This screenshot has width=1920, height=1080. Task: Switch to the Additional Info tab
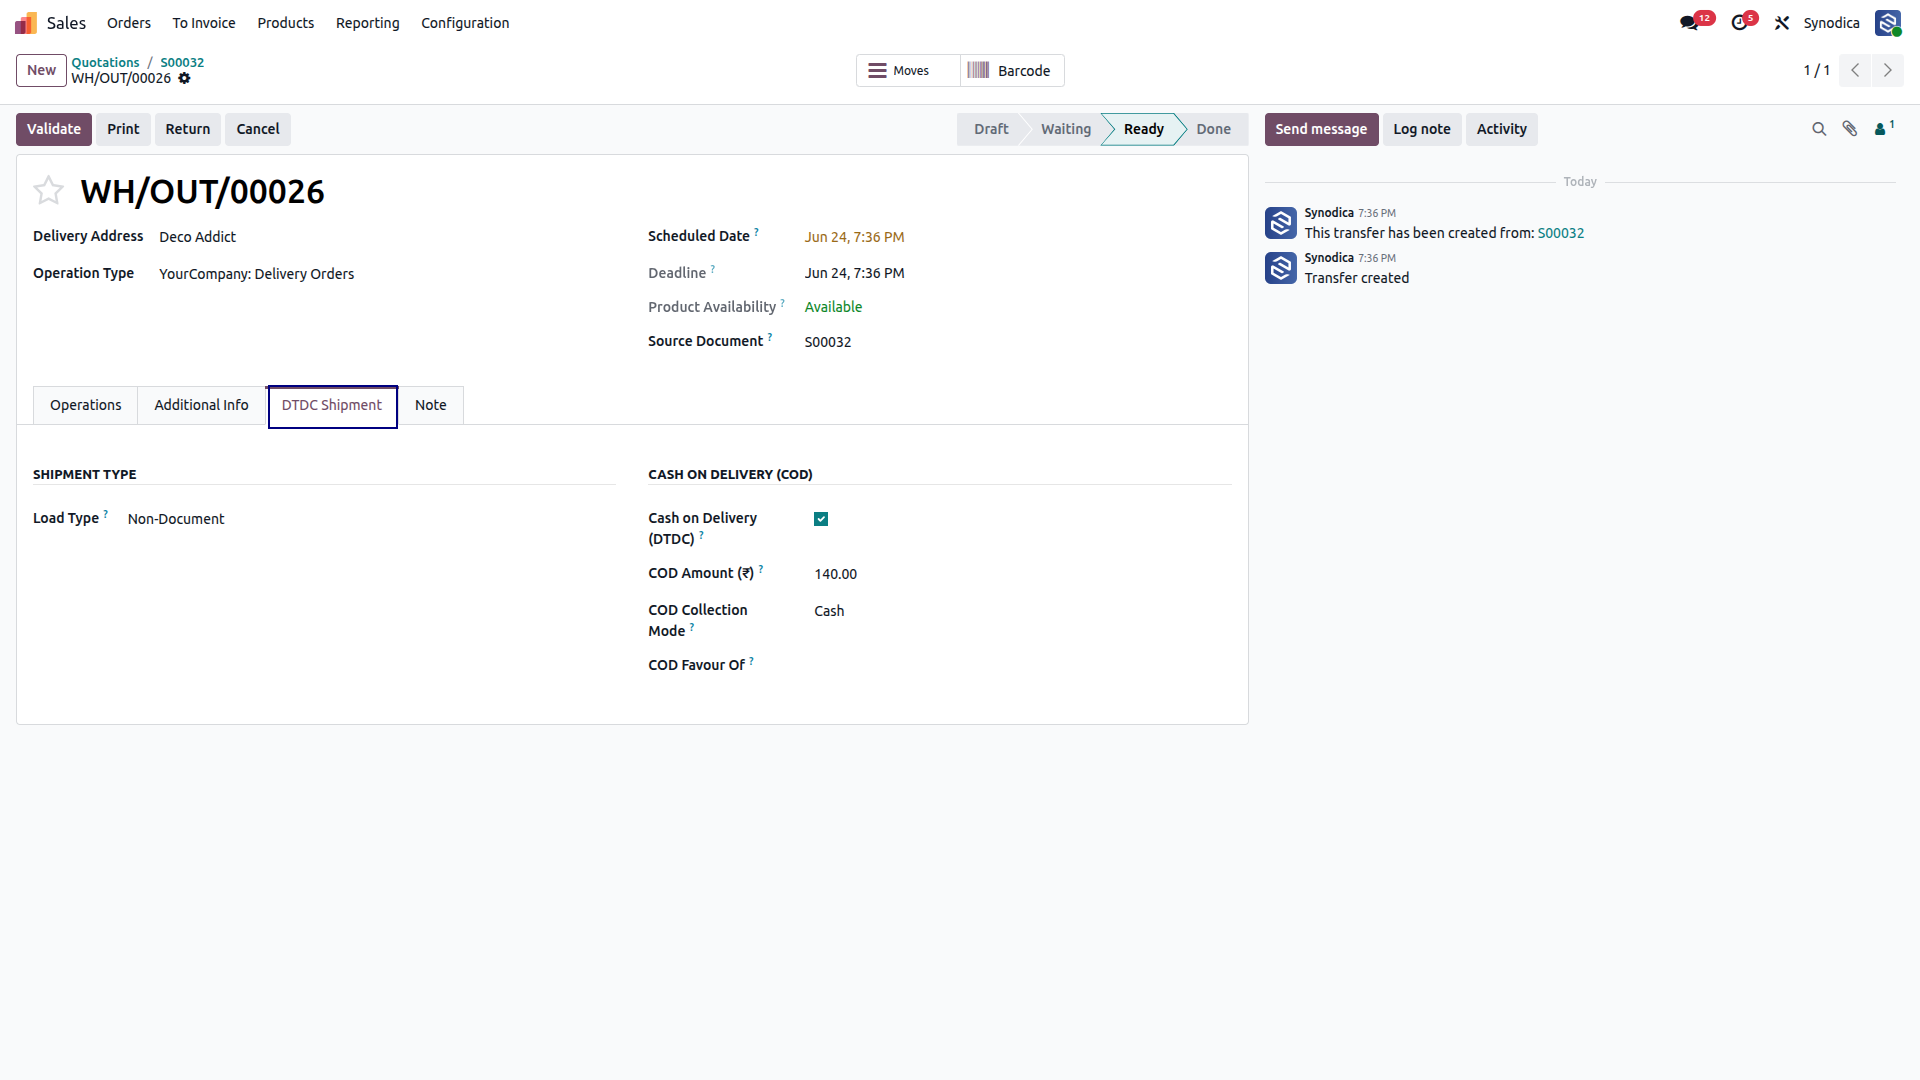click(201, 405)
